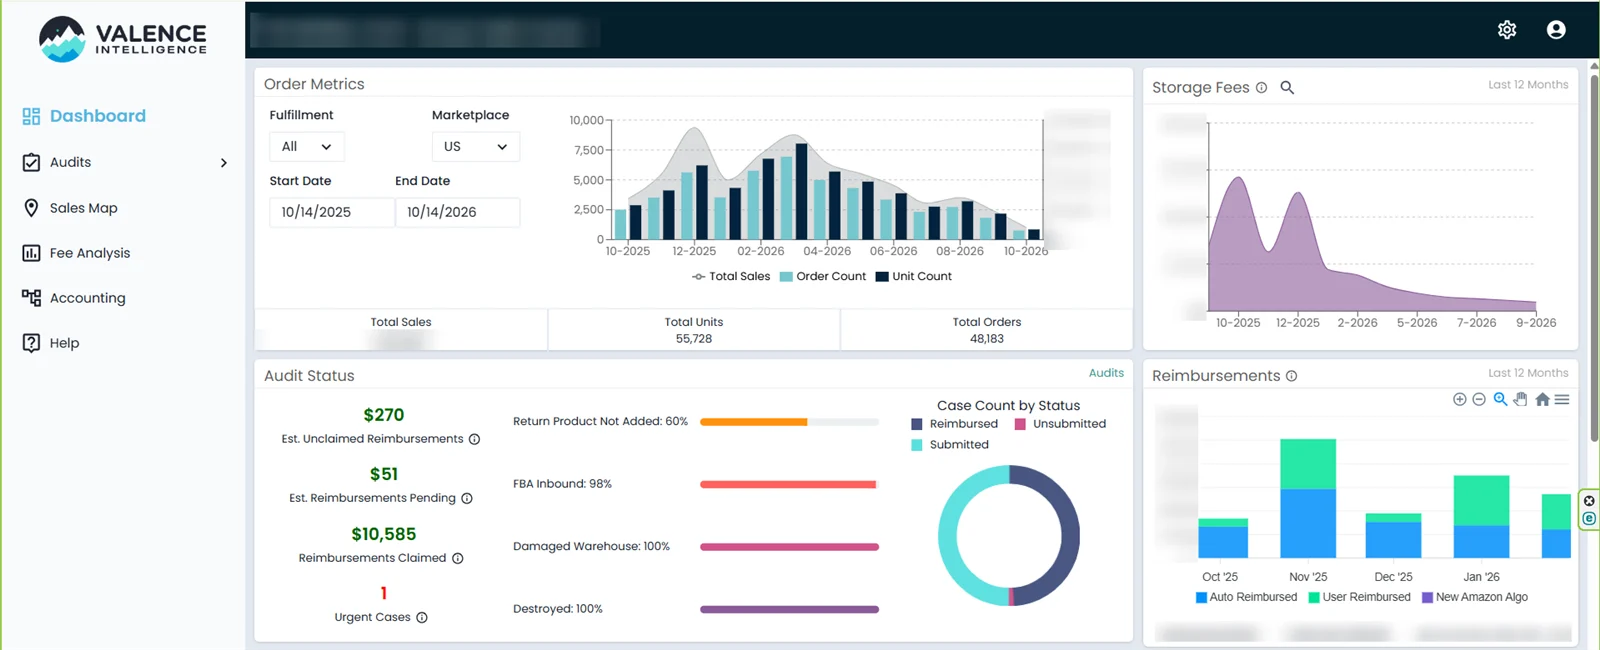The width and height of the screenshot is (1600, 650).
Task: Click info icon beside Est. Reimbursements Pending
Action: tap(467, 498)
